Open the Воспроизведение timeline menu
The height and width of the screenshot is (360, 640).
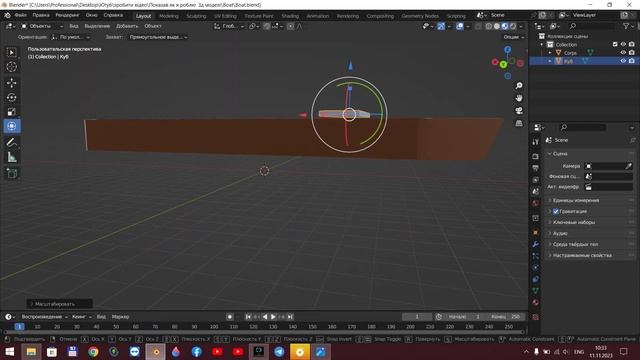(44, 317)
